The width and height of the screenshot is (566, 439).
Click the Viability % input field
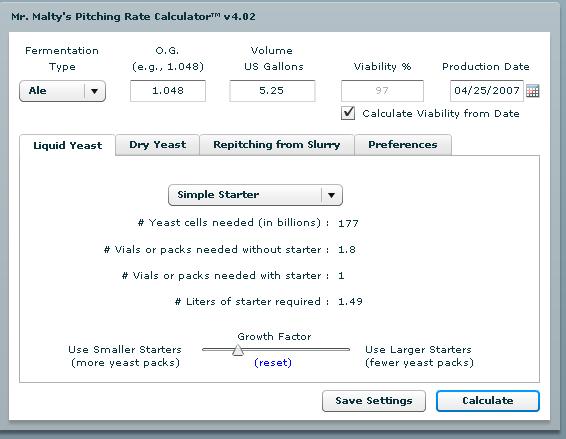pos(382,91)
